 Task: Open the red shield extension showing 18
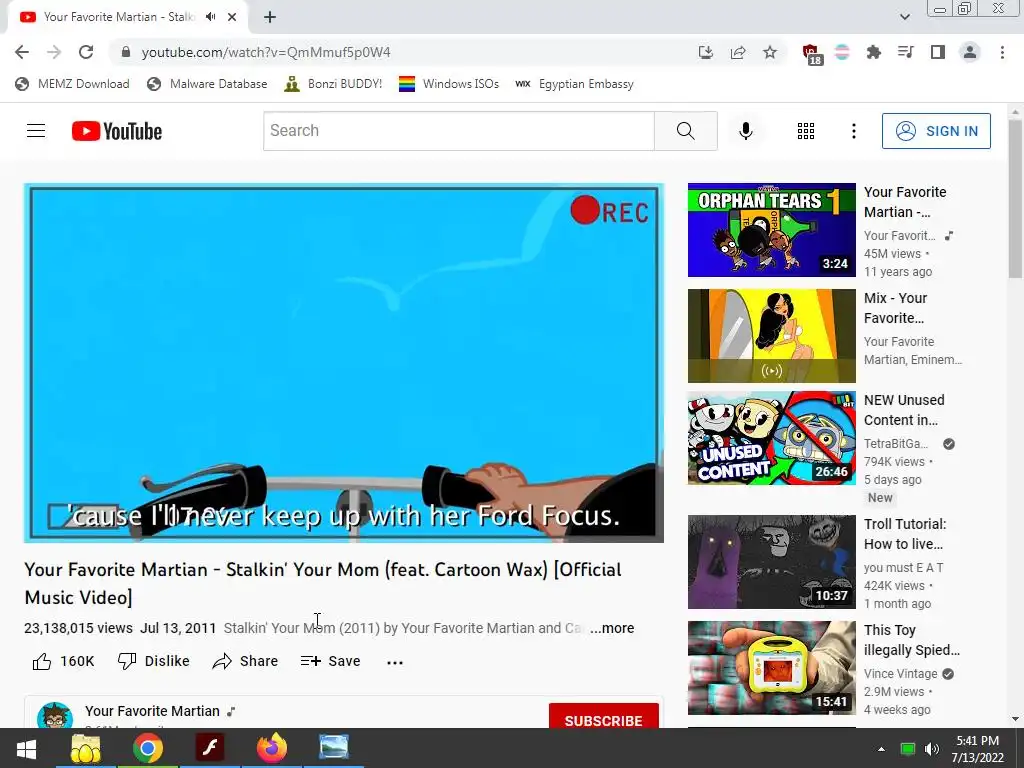812,54
